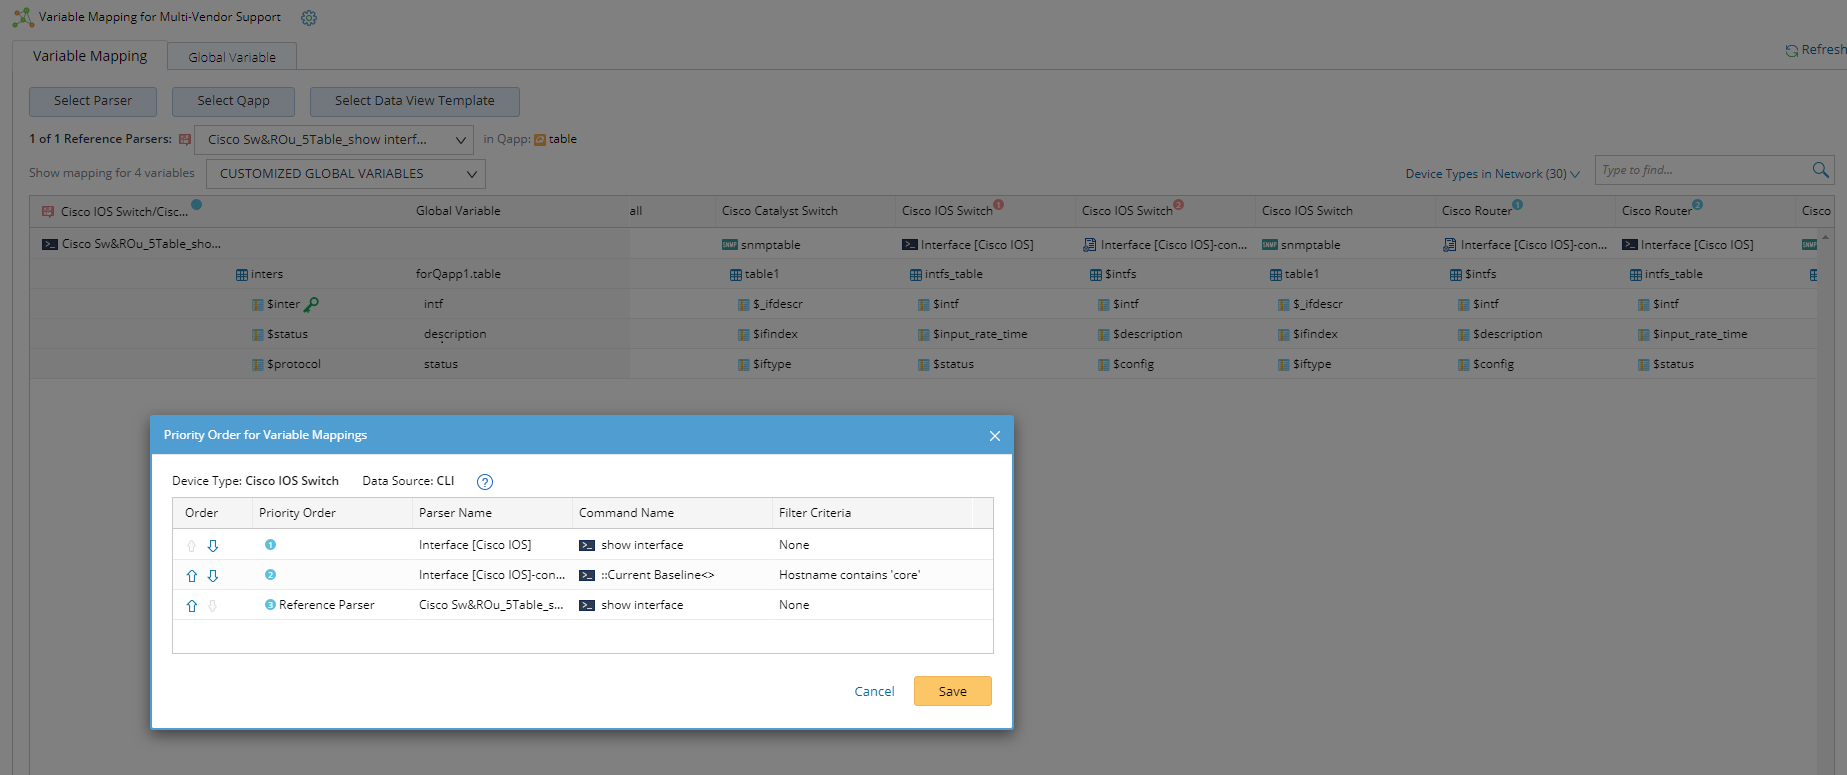The height and width of the screenshot is (775, 1847).
Task: Click the '$status' variable in reference parser column
Action: pos(287,334)
